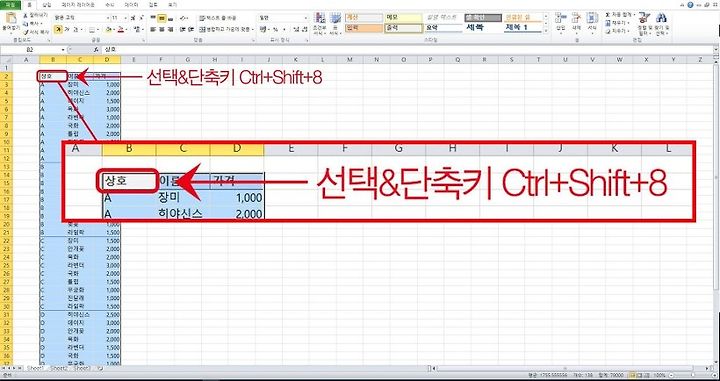Click Decrease Font Size icon
720x381 pixels.
pos(140,17)
